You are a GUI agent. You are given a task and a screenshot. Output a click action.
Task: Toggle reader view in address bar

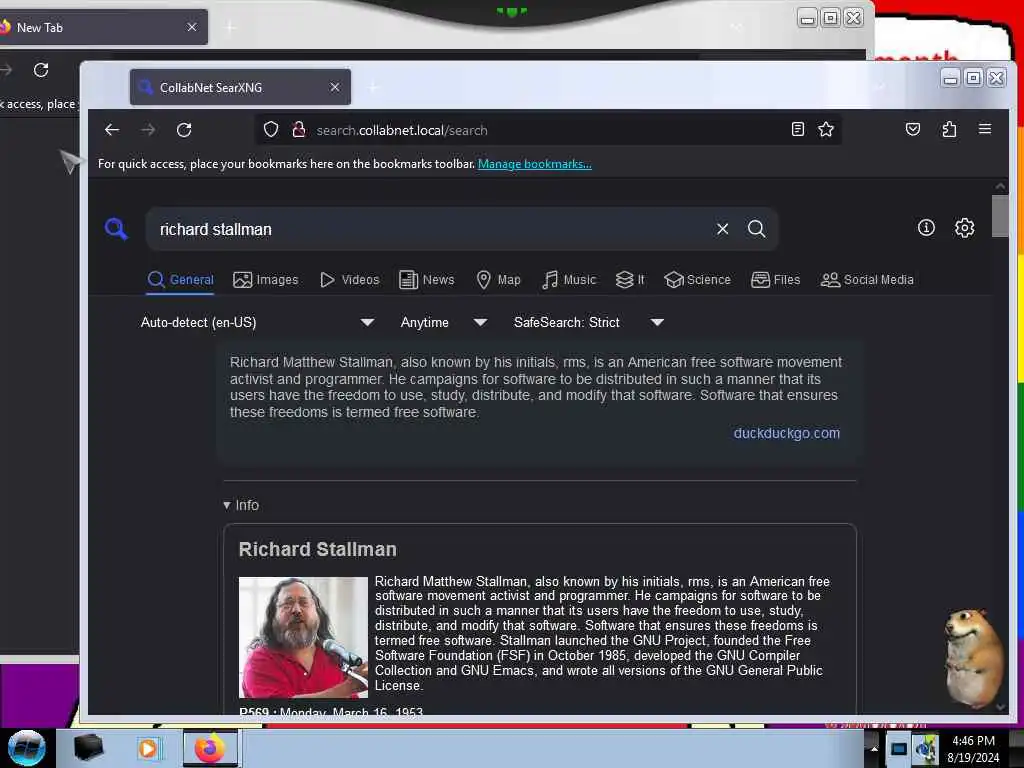pyautogui.click(x=797, y=129)
